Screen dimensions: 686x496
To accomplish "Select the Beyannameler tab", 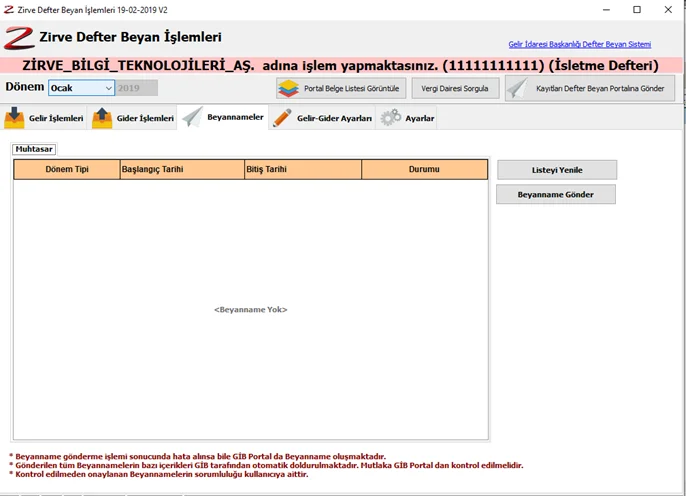I will coord(223,117).
